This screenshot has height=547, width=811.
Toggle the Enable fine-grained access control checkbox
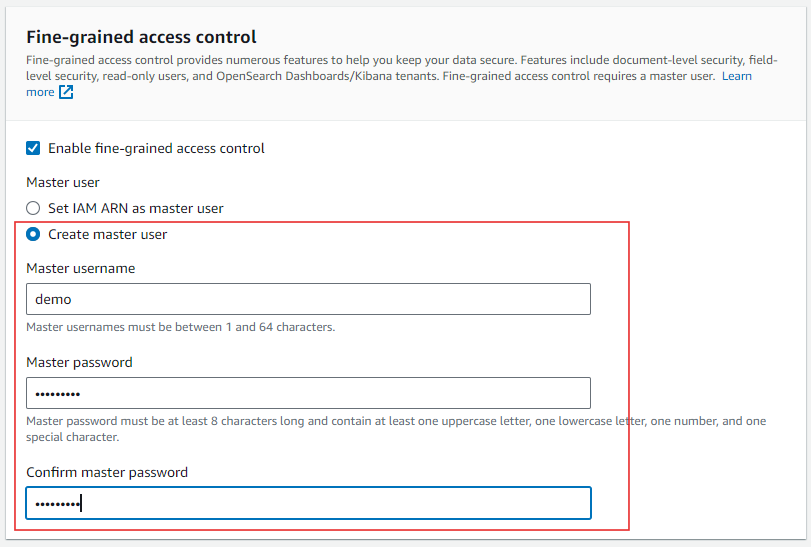coord(33,148)
